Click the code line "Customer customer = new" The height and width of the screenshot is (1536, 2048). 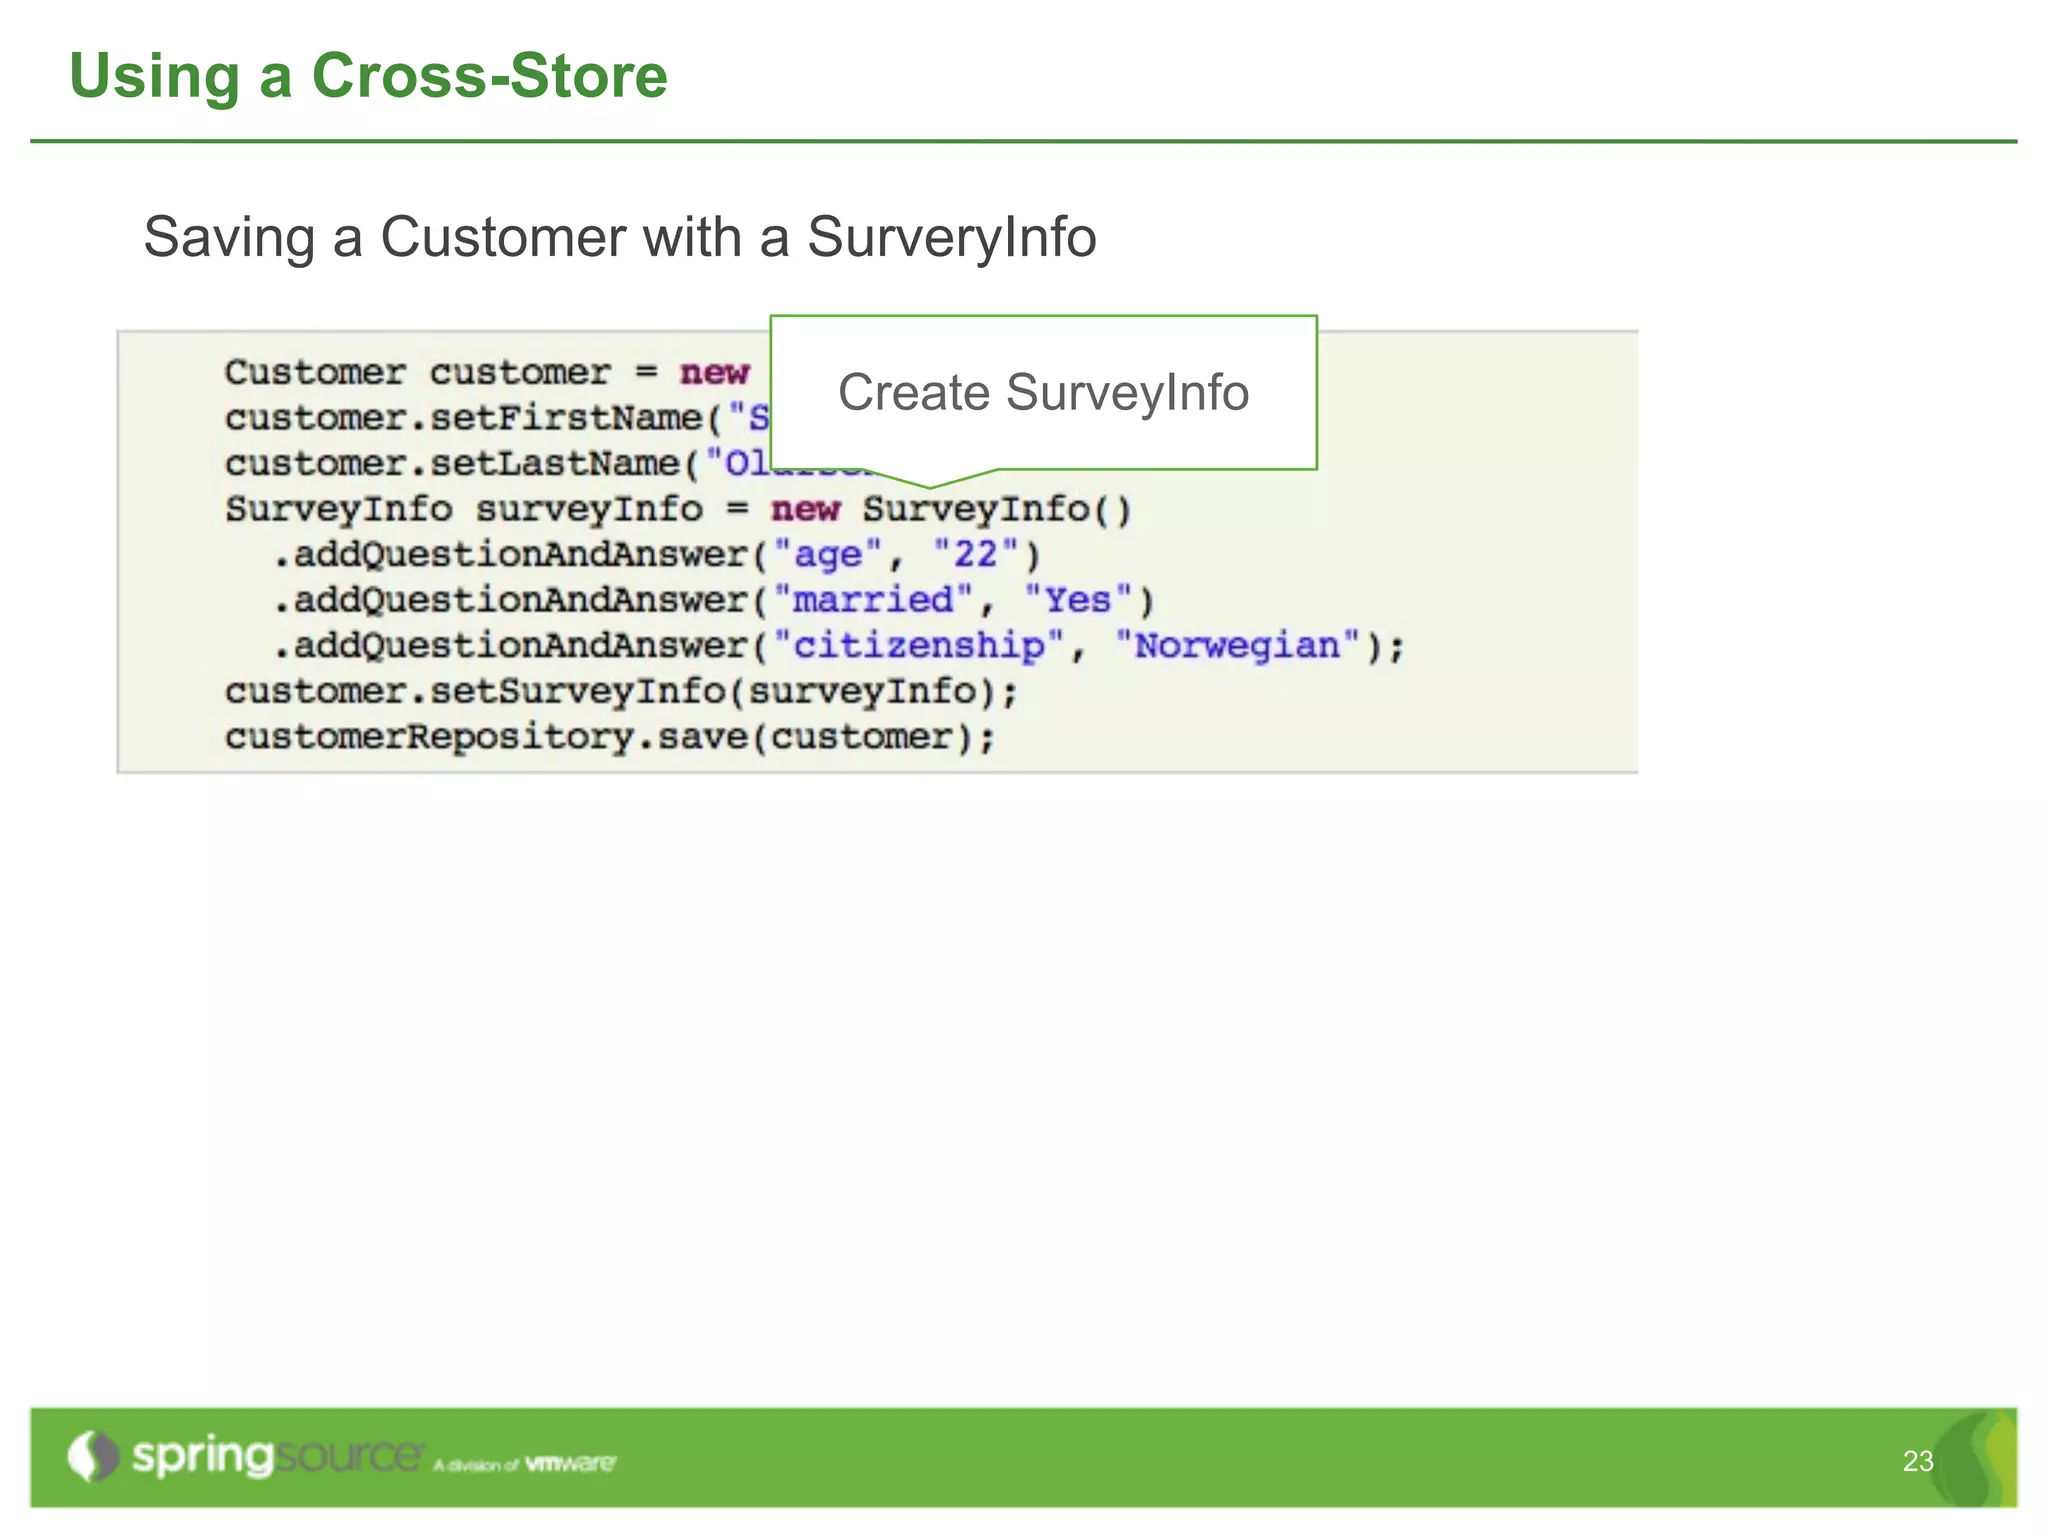(x=487, y=372)
